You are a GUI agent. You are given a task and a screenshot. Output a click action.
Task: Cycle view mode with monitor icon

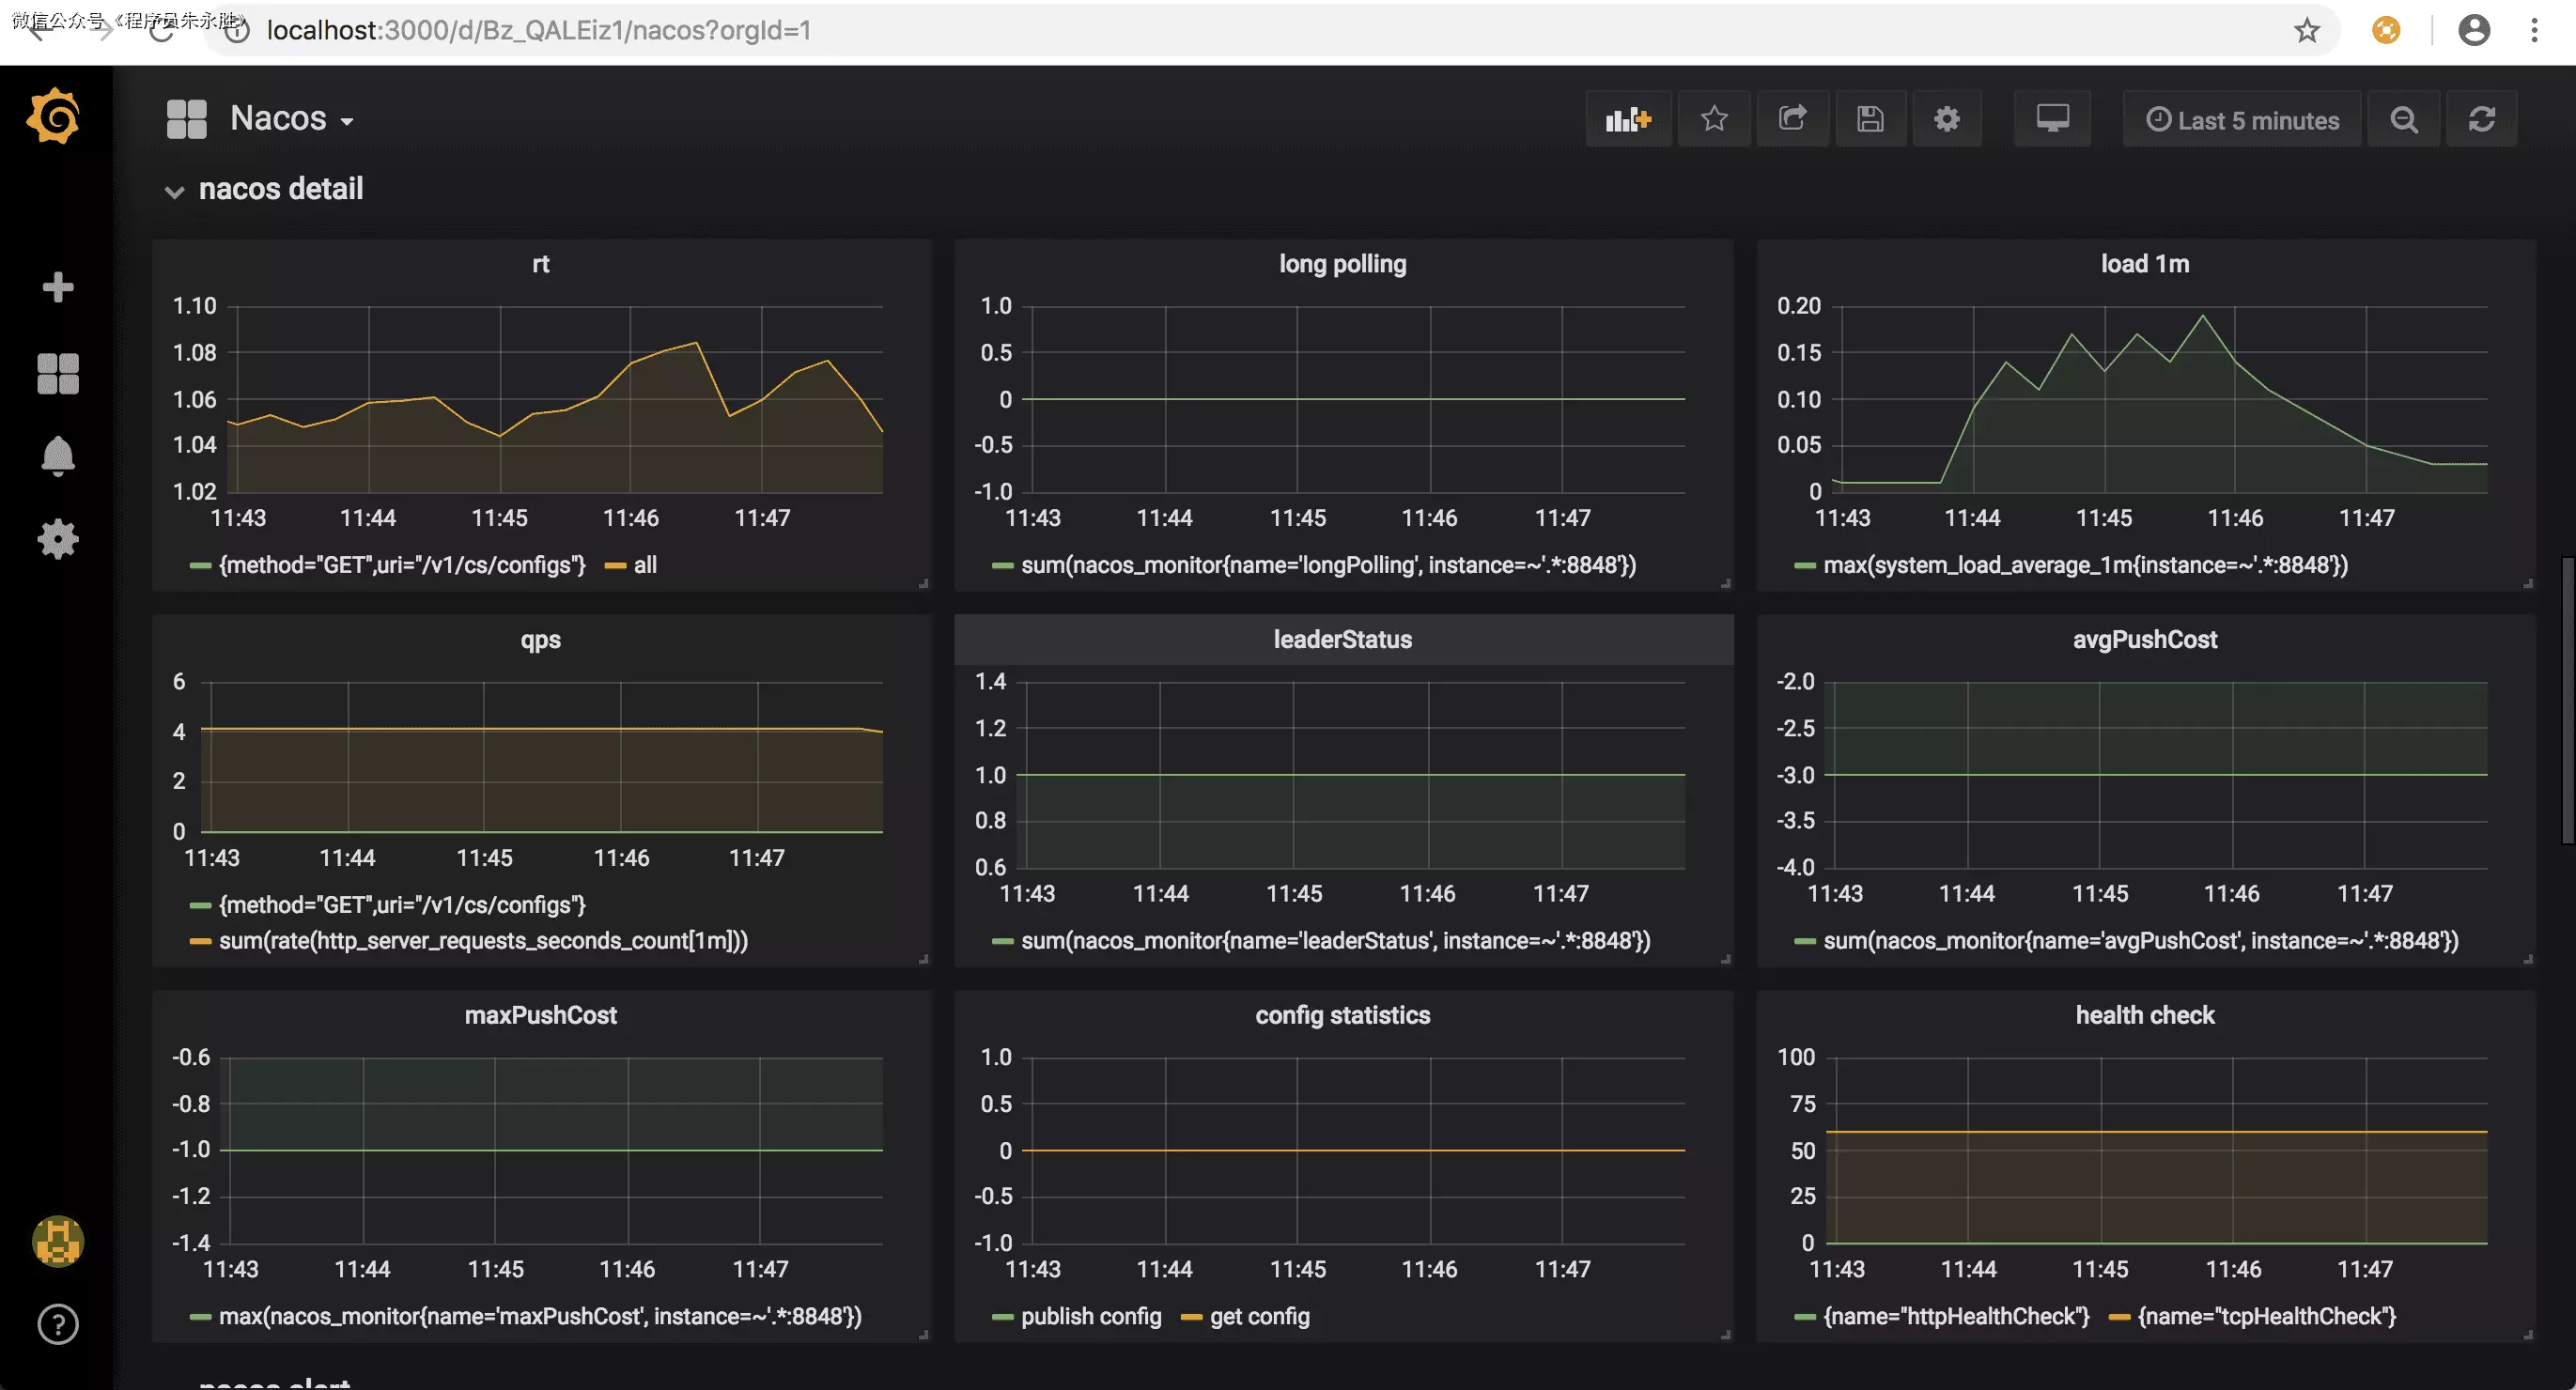(2052, 120)
